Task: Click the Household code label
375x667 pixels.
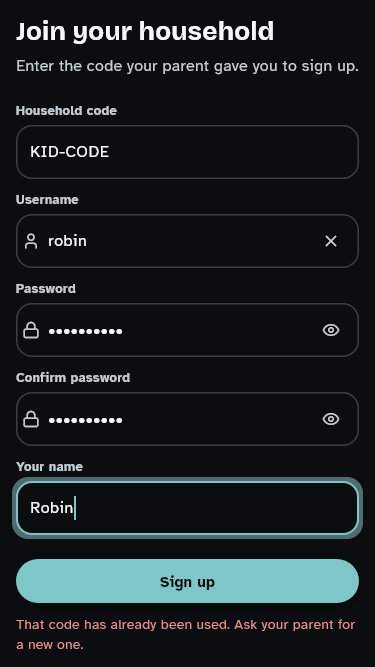Action: (x=66, y=111)
